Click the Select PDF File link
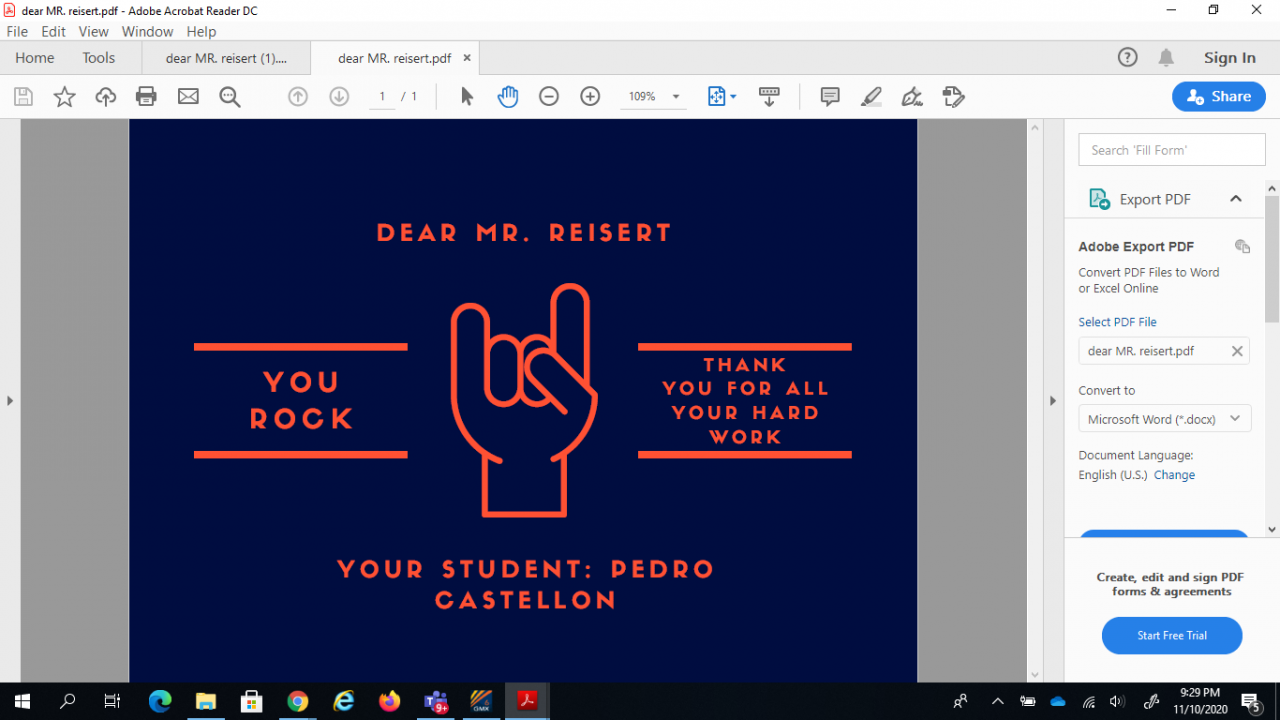The height and width of the screenshot is (720, 1280). pyautogui.click(x=1117, y=322)
